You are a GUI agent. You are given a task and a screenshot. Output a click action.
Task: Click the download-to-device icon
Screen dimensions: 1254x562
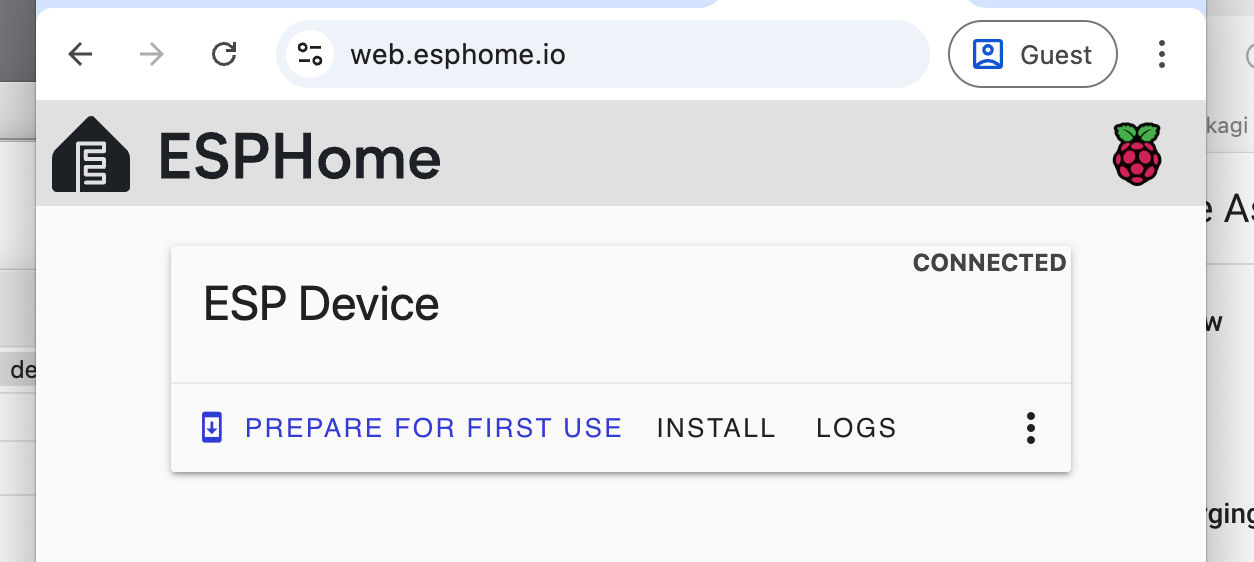click(211, 428)
